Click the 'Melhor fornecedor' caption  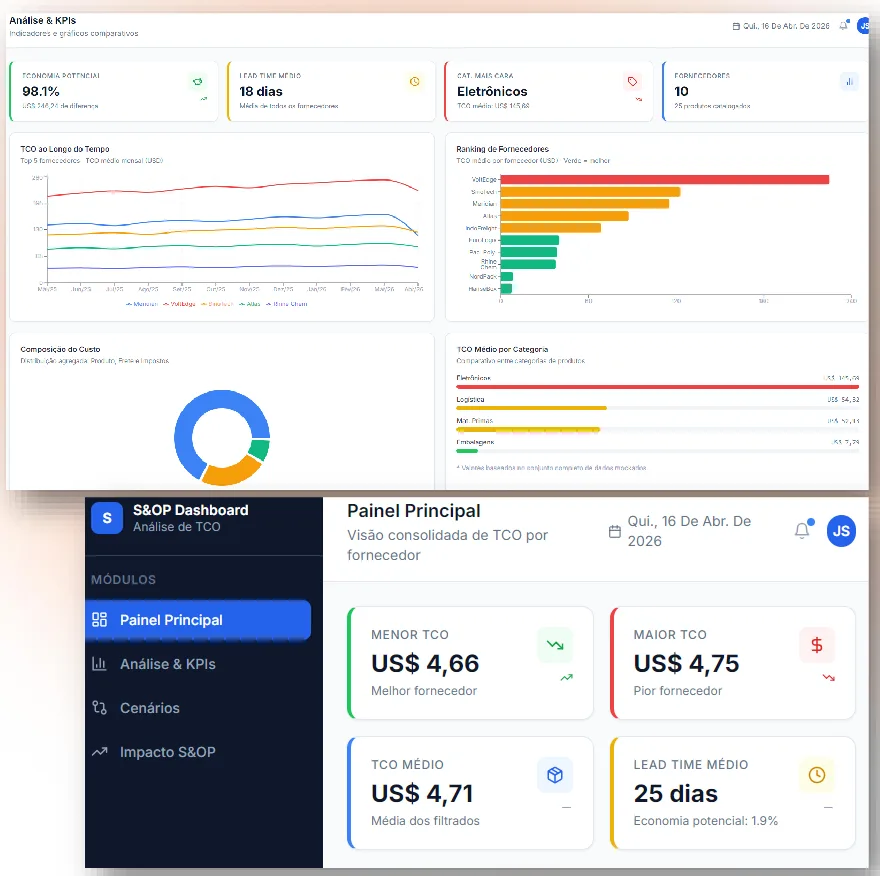pyautogui.click(x=424, y=691)
